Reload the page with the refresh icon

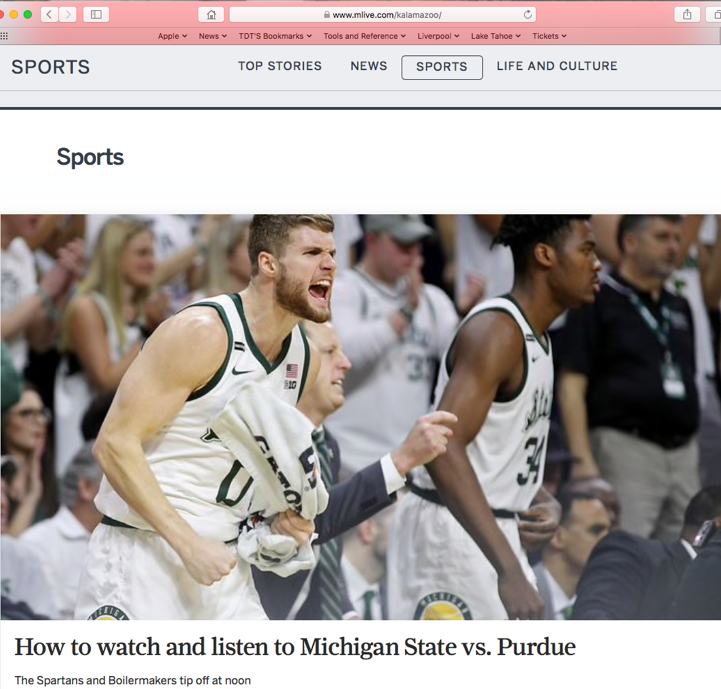528,15
